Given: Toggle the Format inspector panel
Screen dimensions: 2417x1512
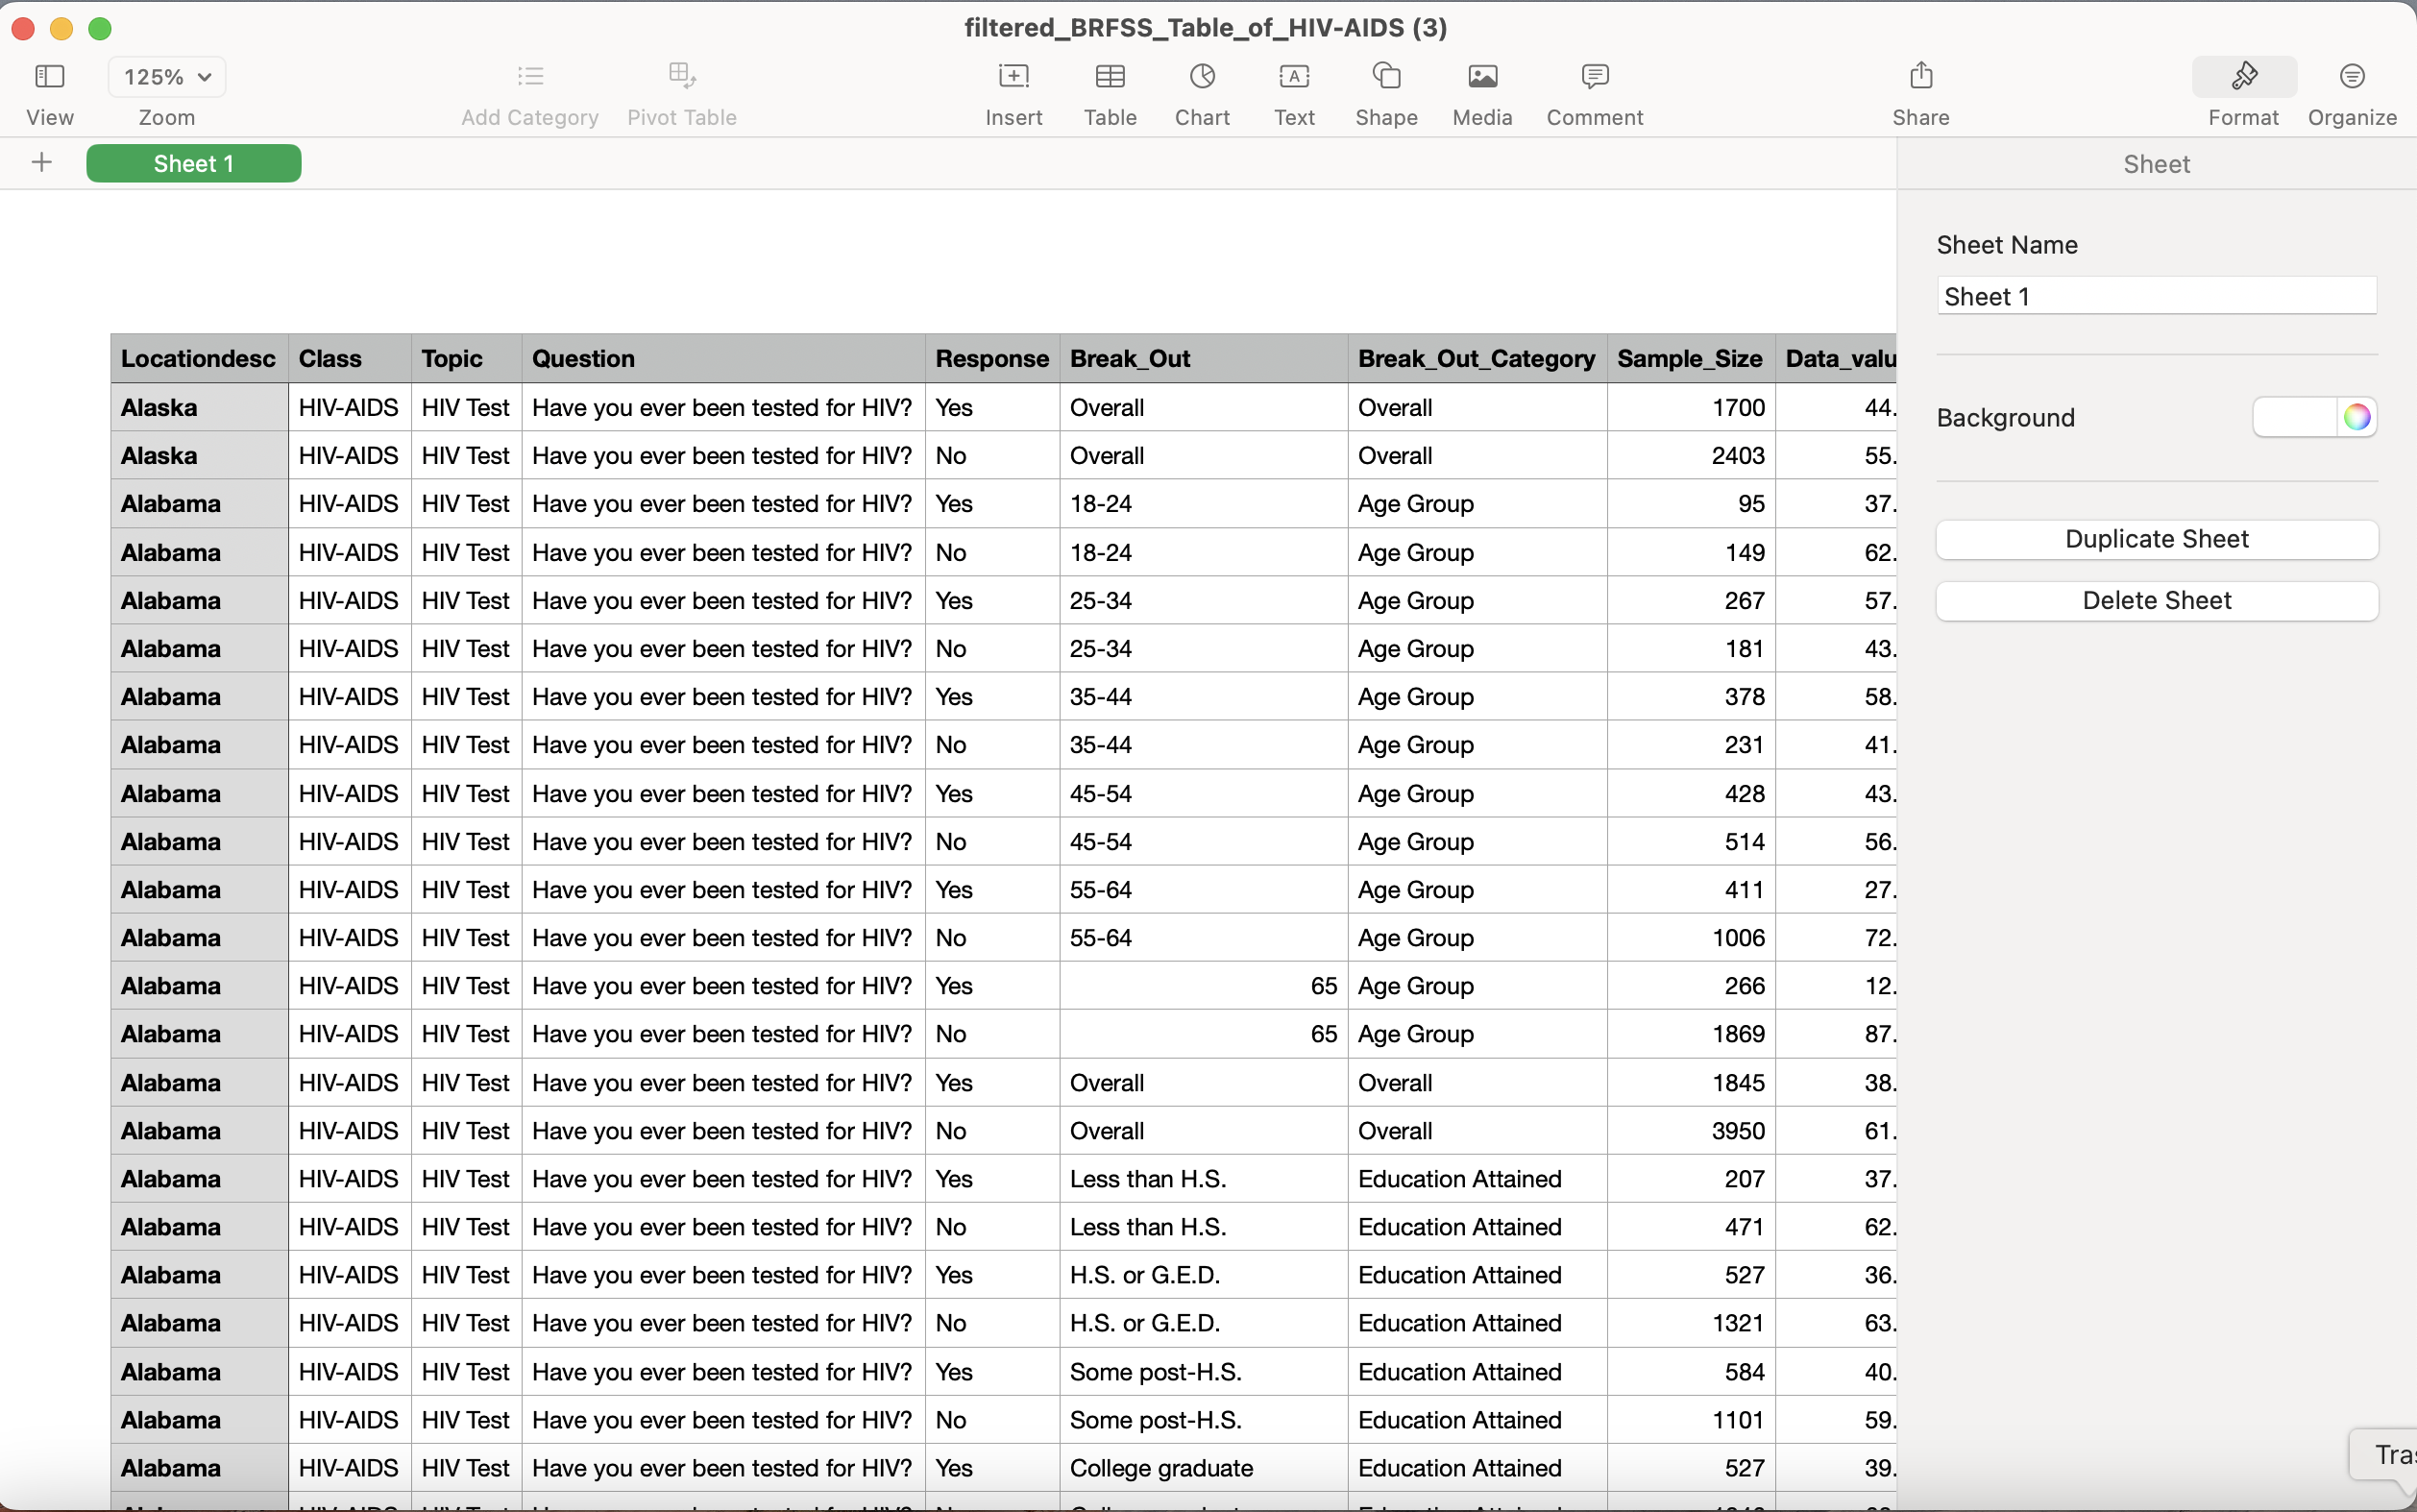Looking at the screenshot, I should pyautogui.click(x=2243, y=77).
